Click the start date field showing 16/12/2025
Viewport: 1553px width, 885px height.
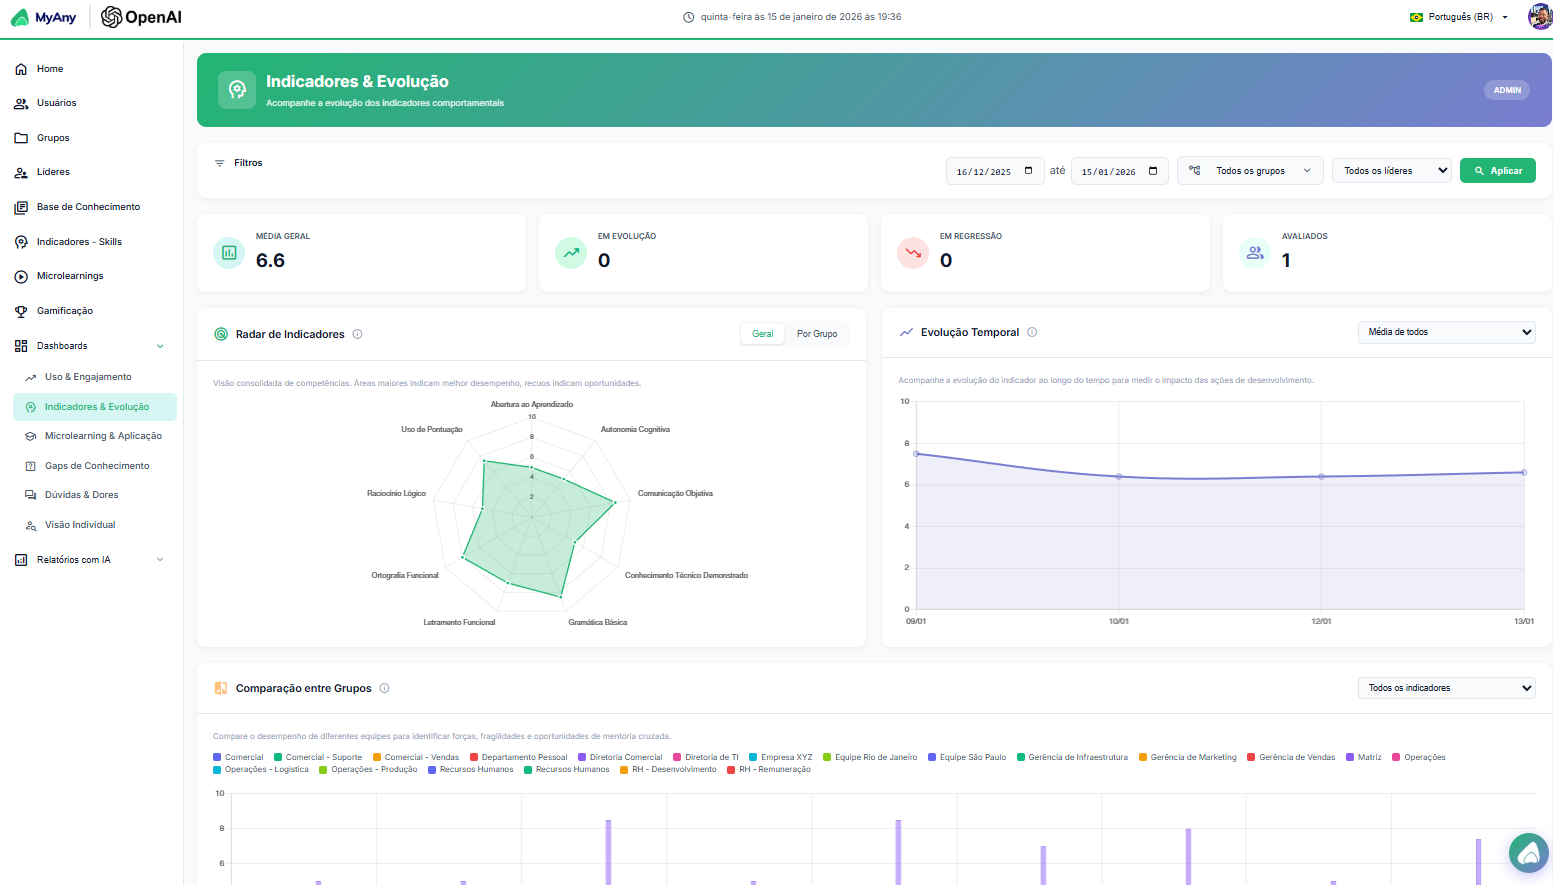994,170
